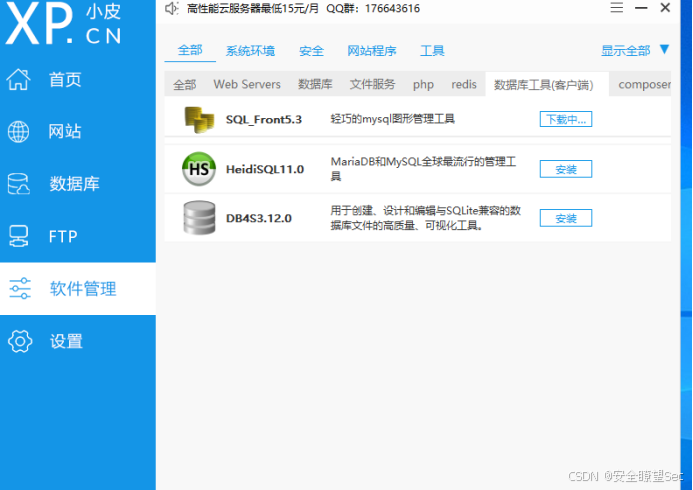Close the phpStudy window
The image size is (693, 490).
pyautogui.click(x=665, y=8)
